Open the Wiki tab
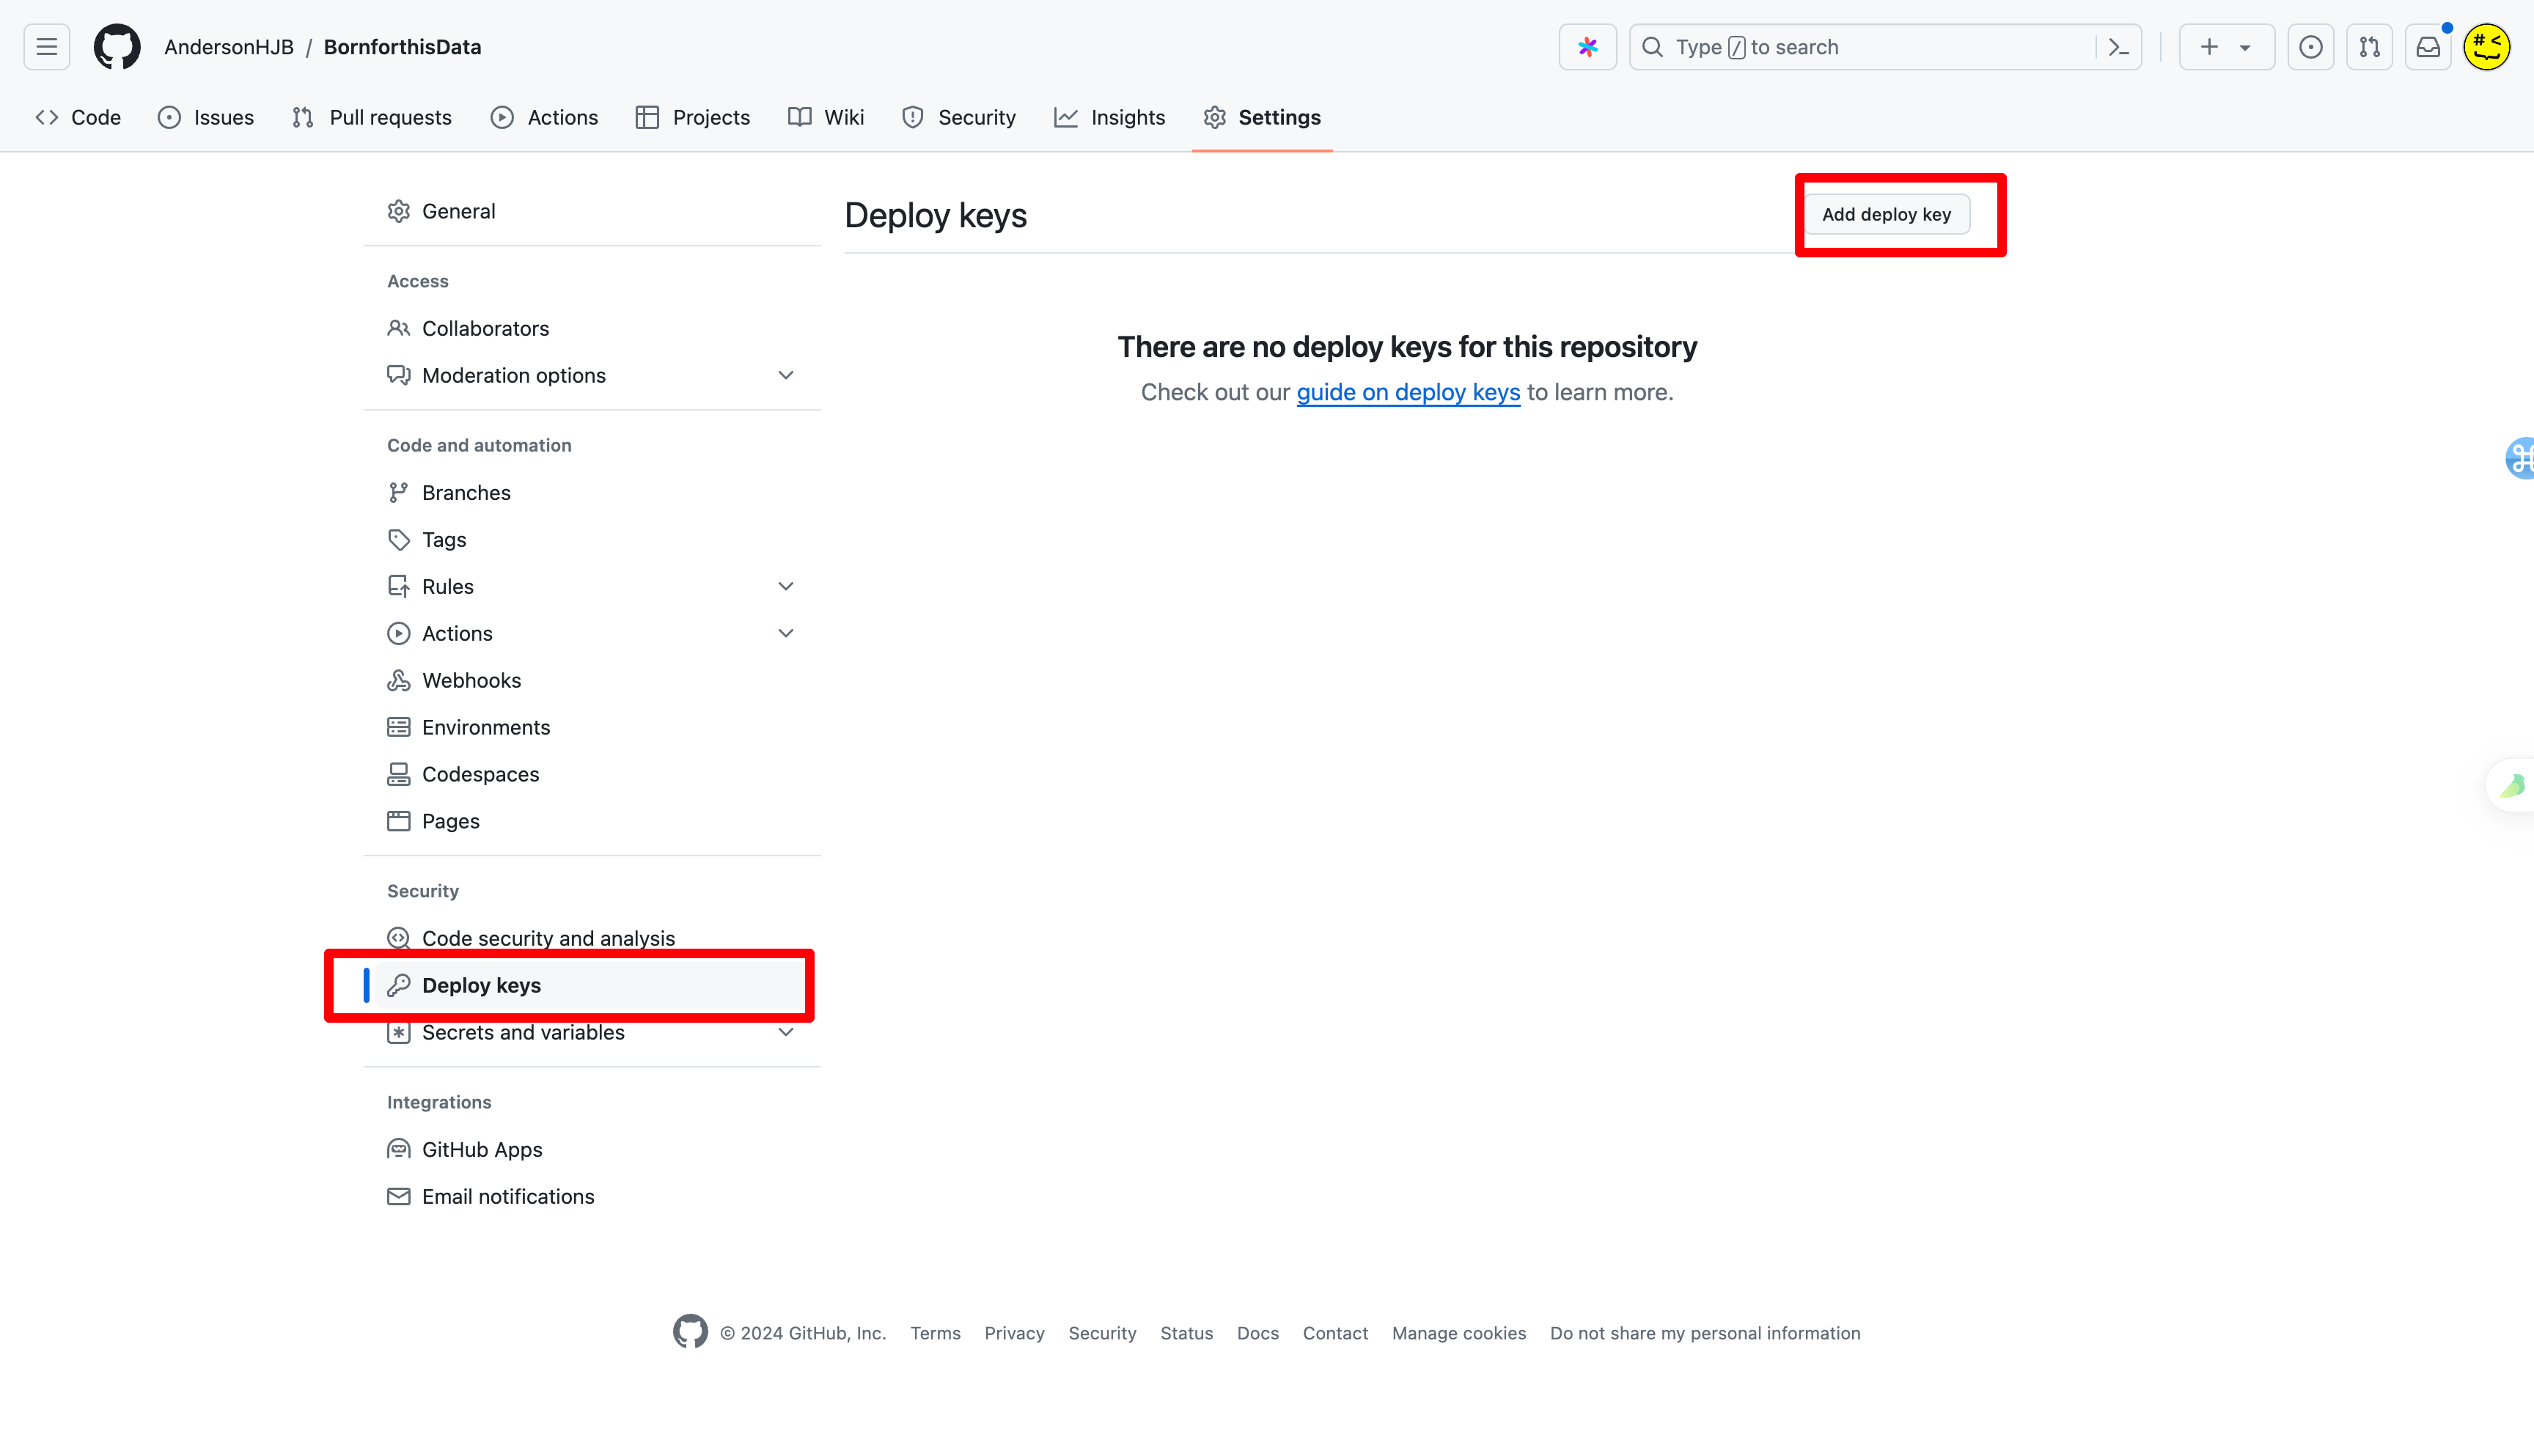Image resolution: width=2534 pixels, height=1456 pixels. (x=827, y=117)
